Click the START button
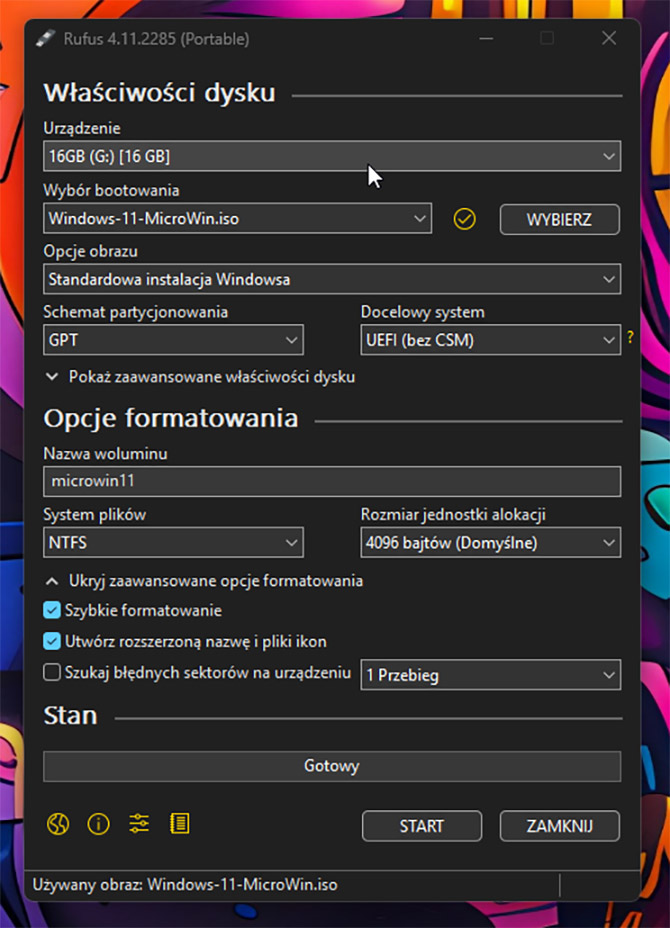Screen dimensions: 670x928 point(422,826)
